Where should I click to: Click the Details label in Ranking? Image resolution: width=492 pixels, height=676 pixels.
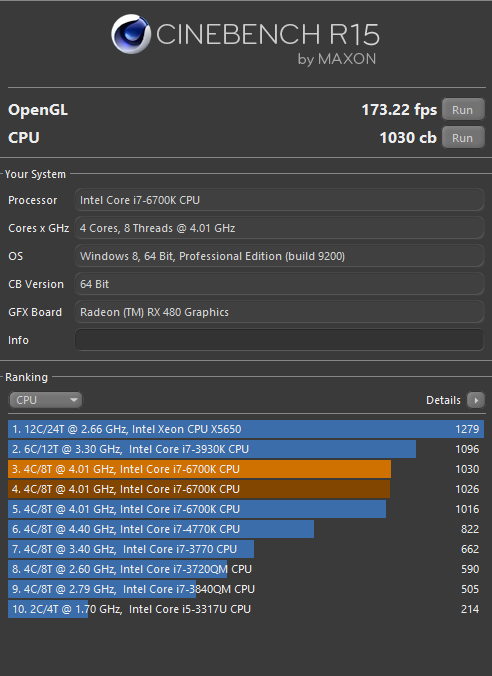pyautogui.click(x=443, y=400)
